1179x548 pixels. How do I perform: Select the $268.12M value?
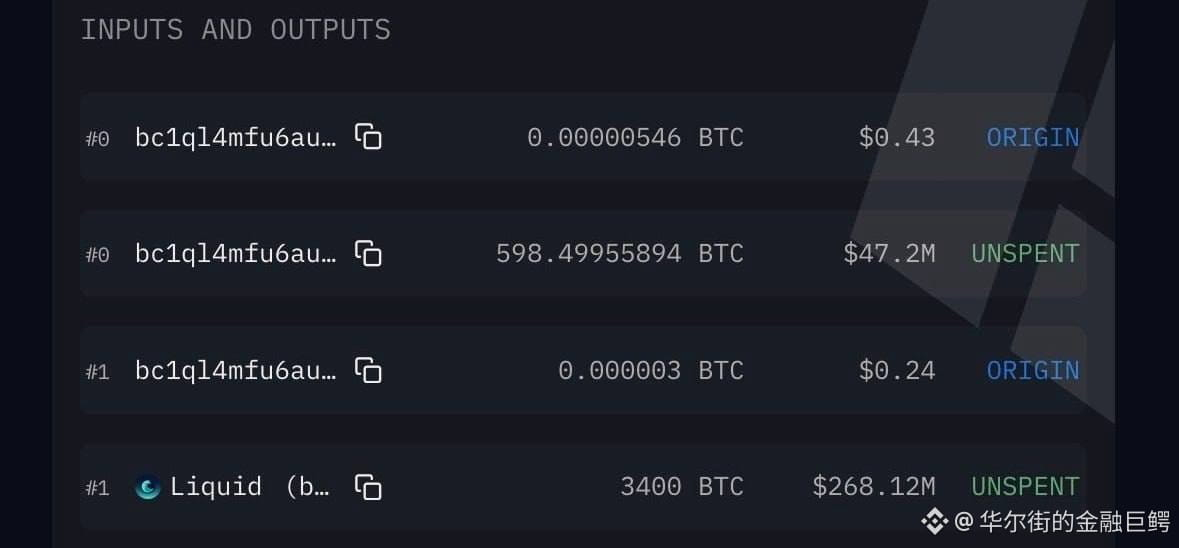(x=874, y=487)
